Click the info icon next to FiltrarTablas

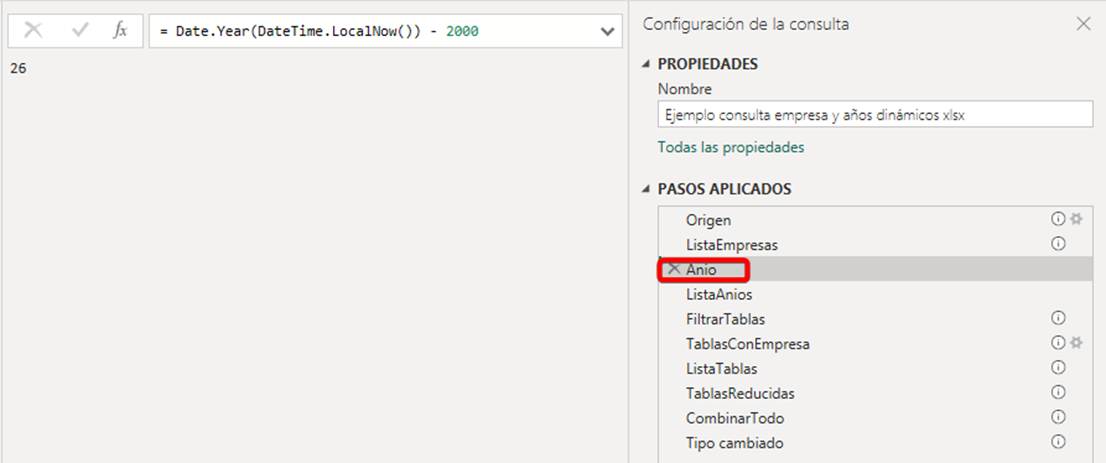click(1058, 318)
